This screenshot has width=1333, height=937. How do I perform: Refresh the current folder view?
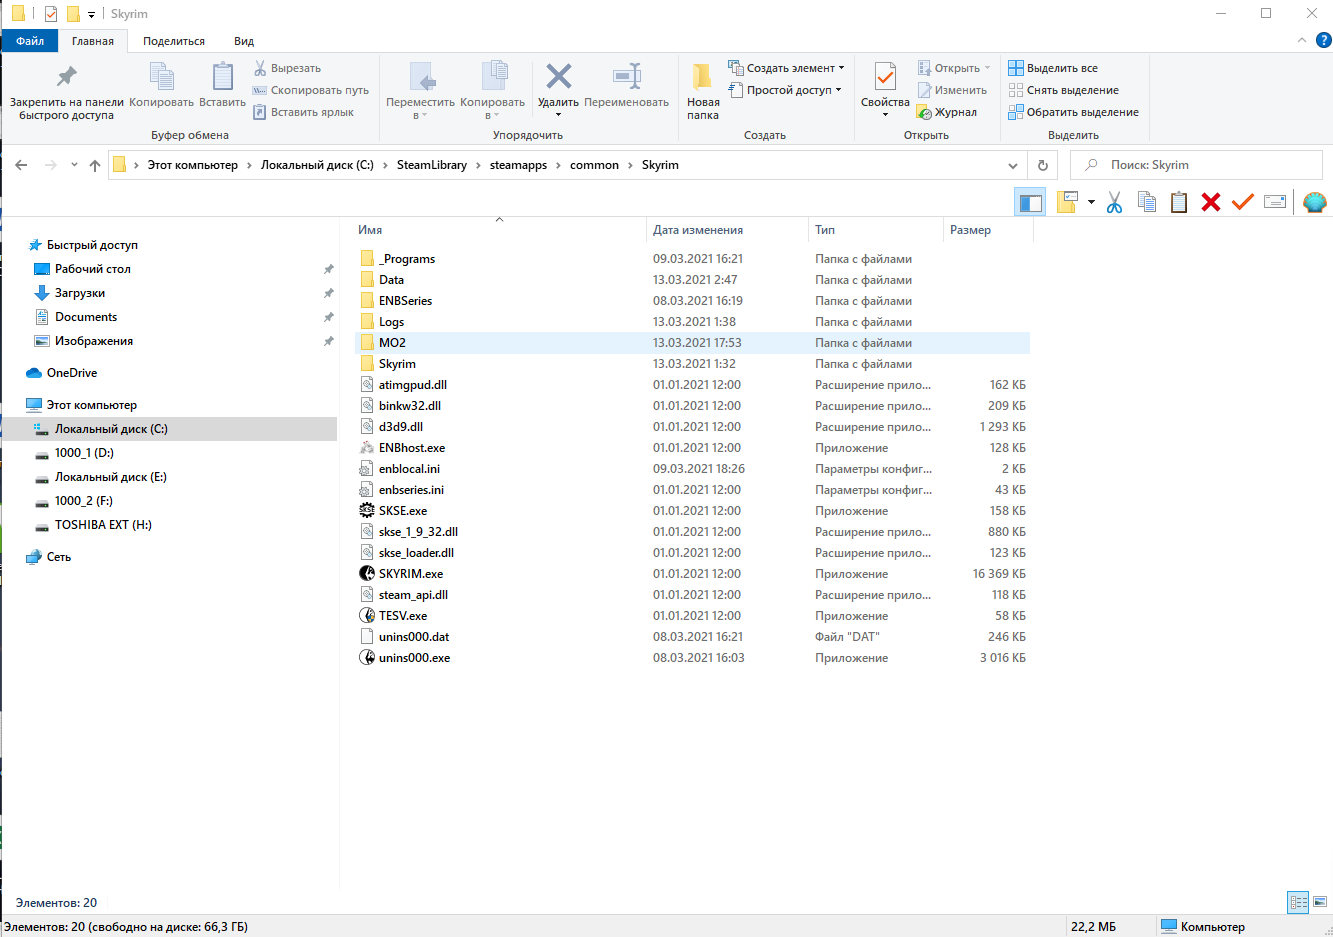[1042, 165]
